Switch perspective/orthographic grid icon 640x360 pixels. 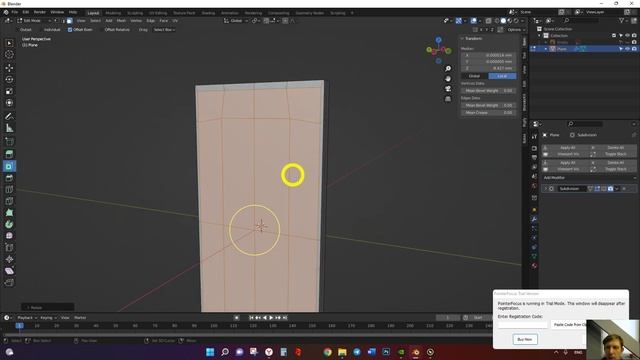click(x=448, y=99)
